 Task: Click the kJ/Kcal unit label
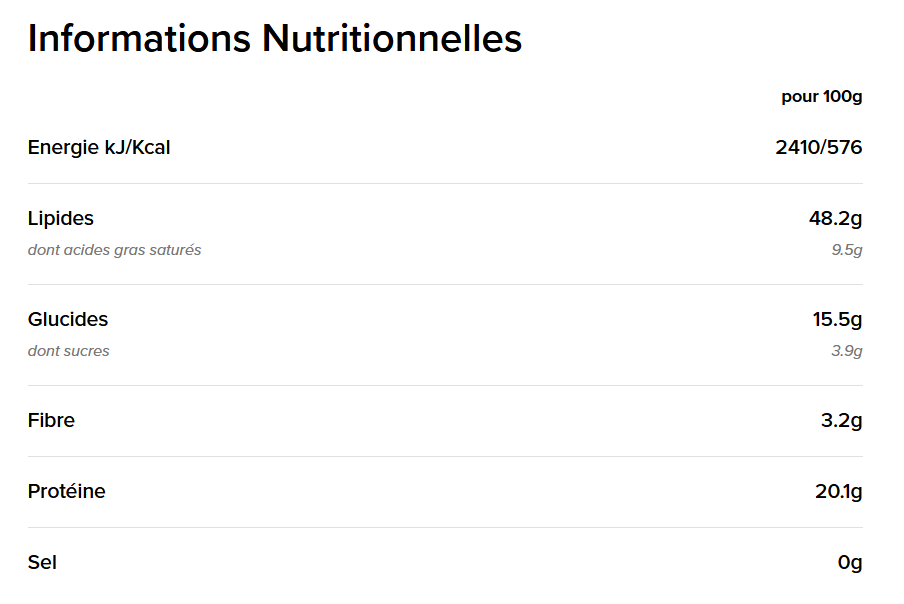pyautogui.click(x=138, y=148)
